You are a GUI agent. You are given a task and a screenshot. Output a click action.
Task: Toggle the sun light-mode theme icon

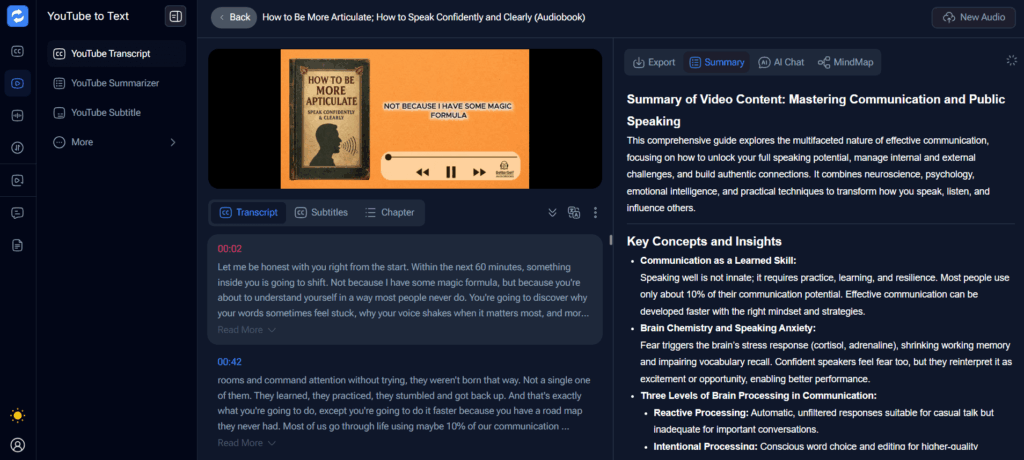coord(18,416)
